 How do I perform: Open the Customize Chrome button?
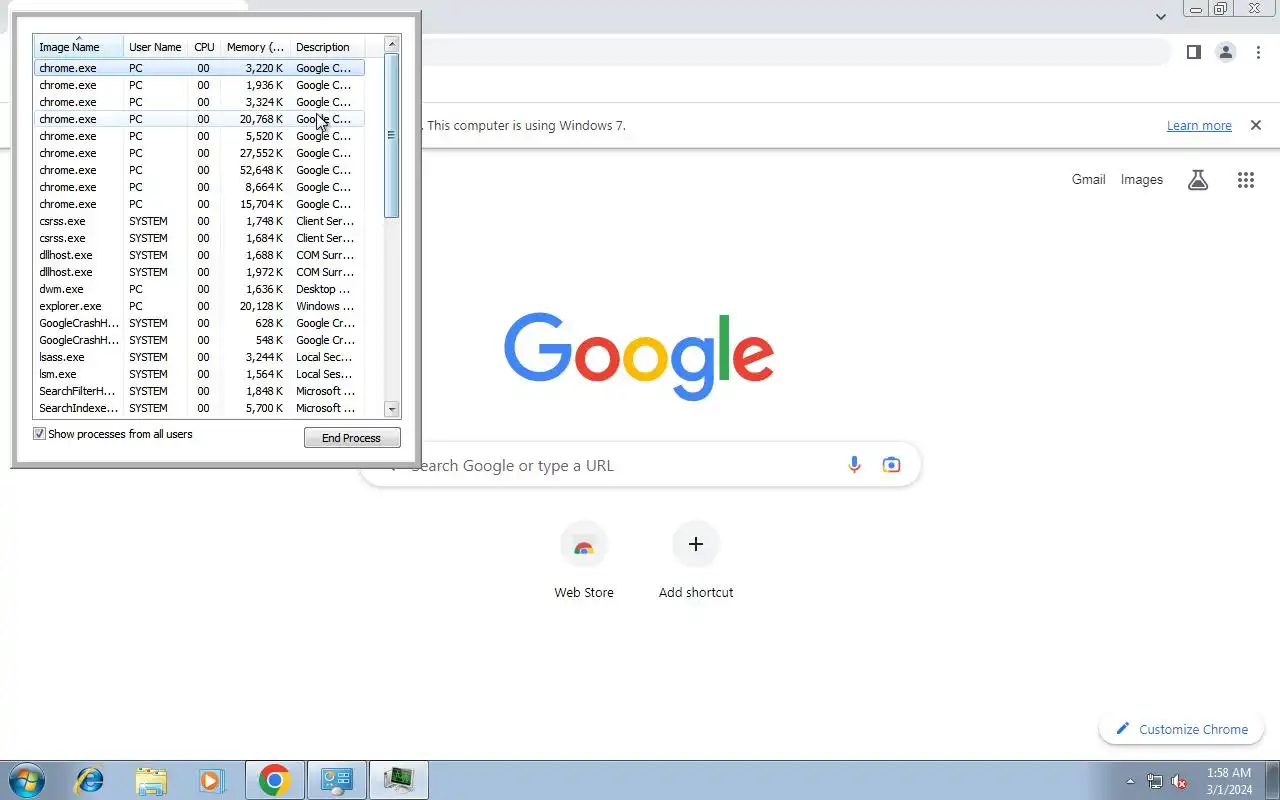(x=1182, y=729)
